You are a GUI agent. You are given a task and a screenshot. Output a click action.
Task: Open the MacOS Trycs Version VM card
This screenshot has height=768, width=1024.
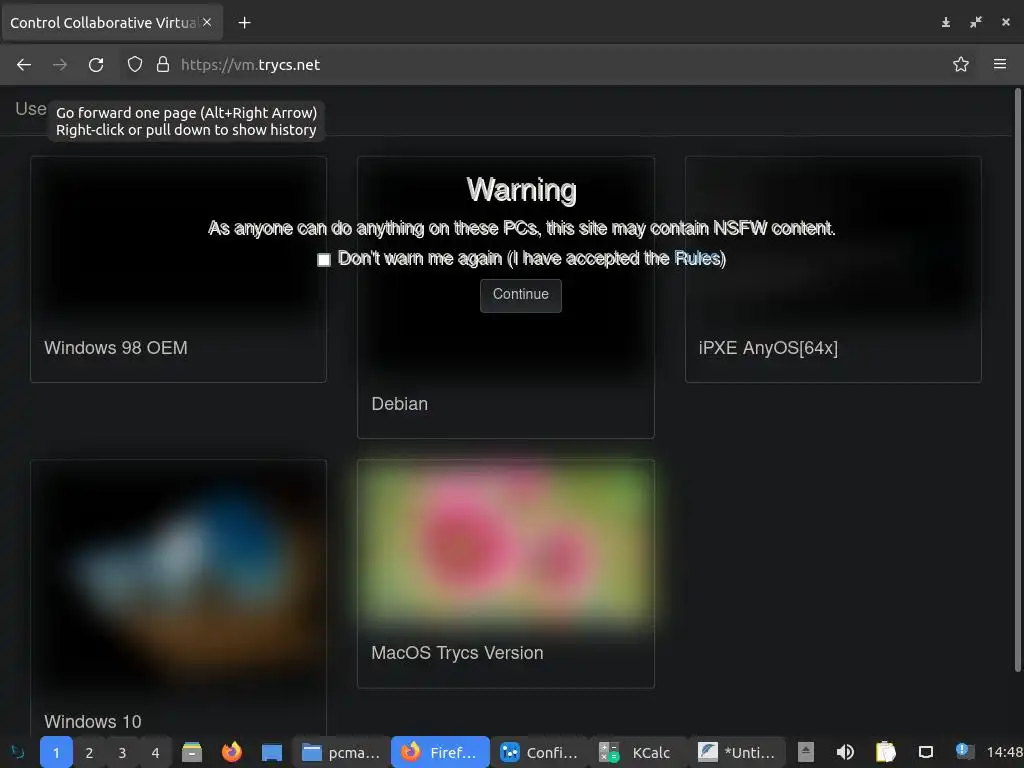[x=505, y=573]
